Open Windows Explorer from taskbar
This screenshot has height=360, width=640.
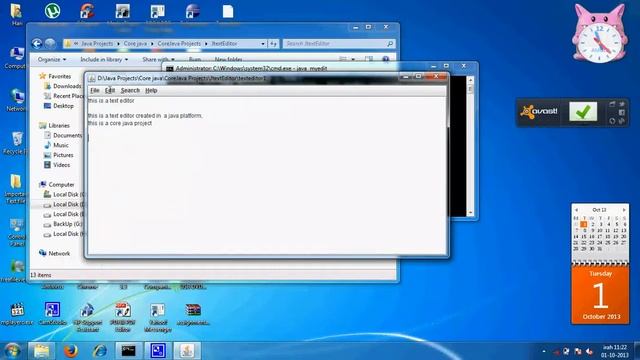[41, 351]
